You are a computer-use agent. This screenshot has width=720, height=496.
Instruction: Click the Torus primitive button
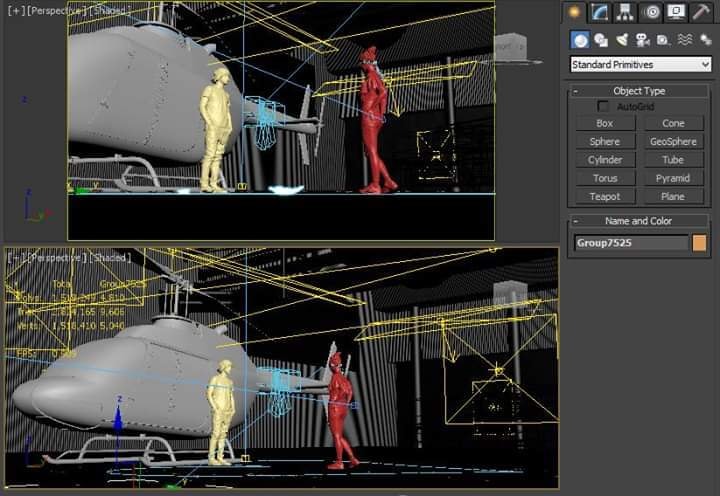(605, 178)
